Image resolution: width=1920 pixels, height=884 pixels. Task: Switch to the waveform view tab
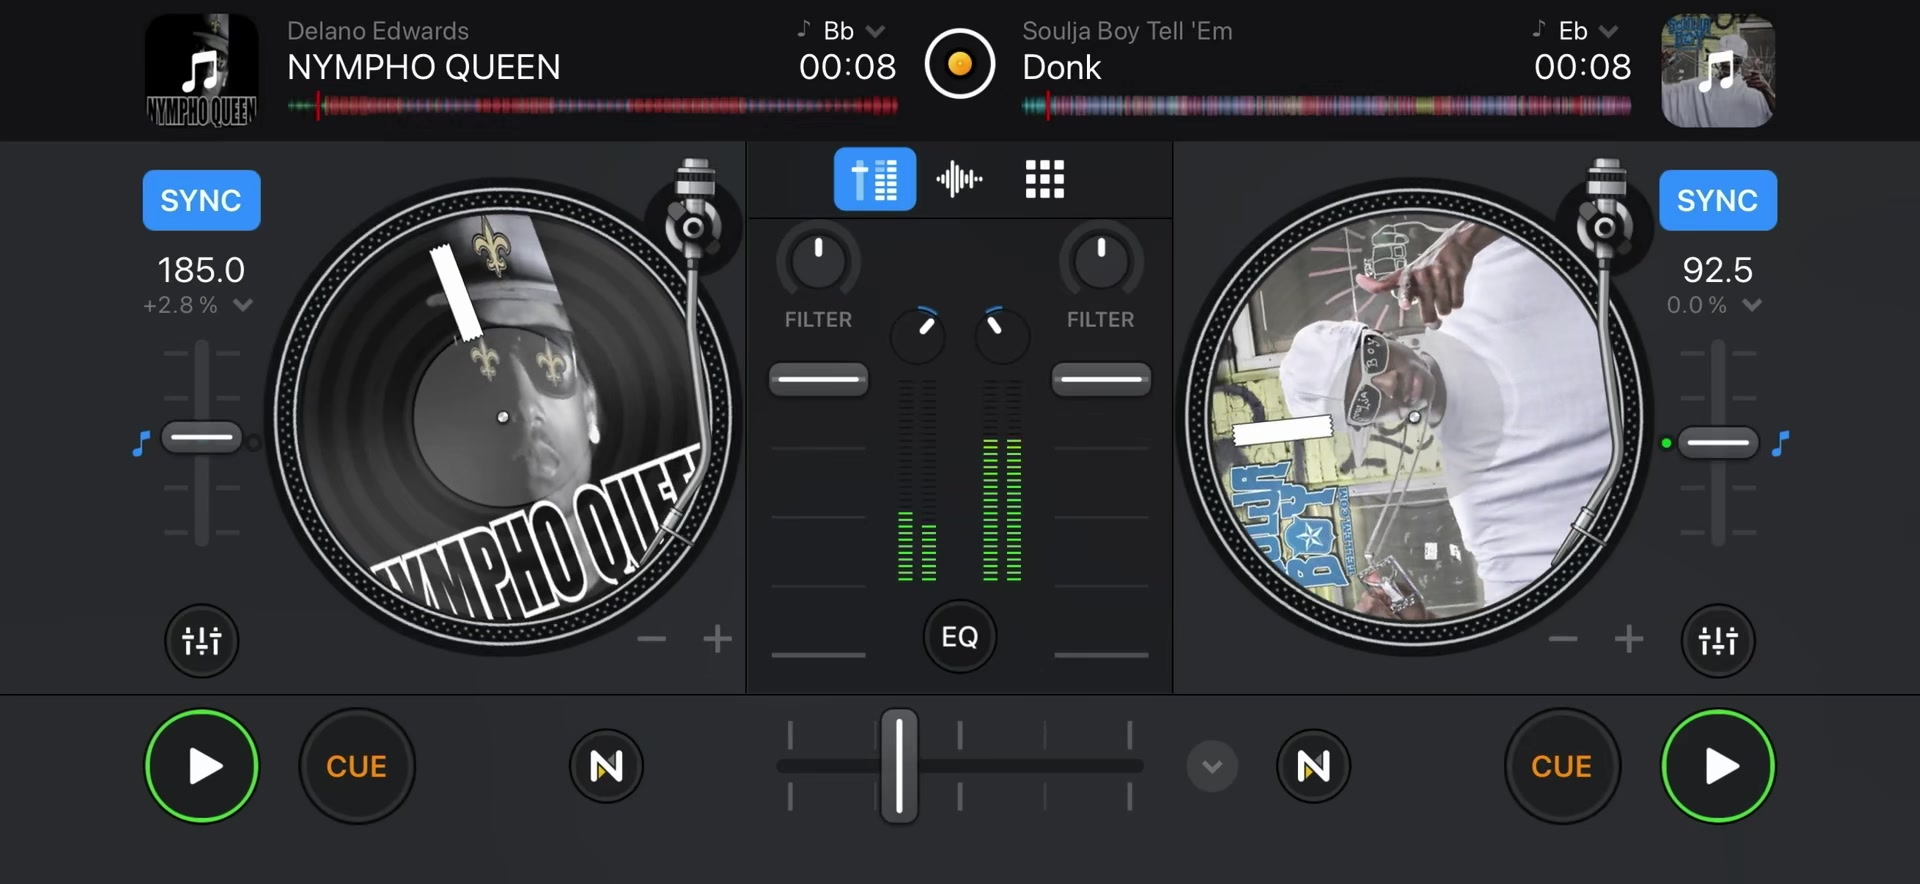click(959, 179)
